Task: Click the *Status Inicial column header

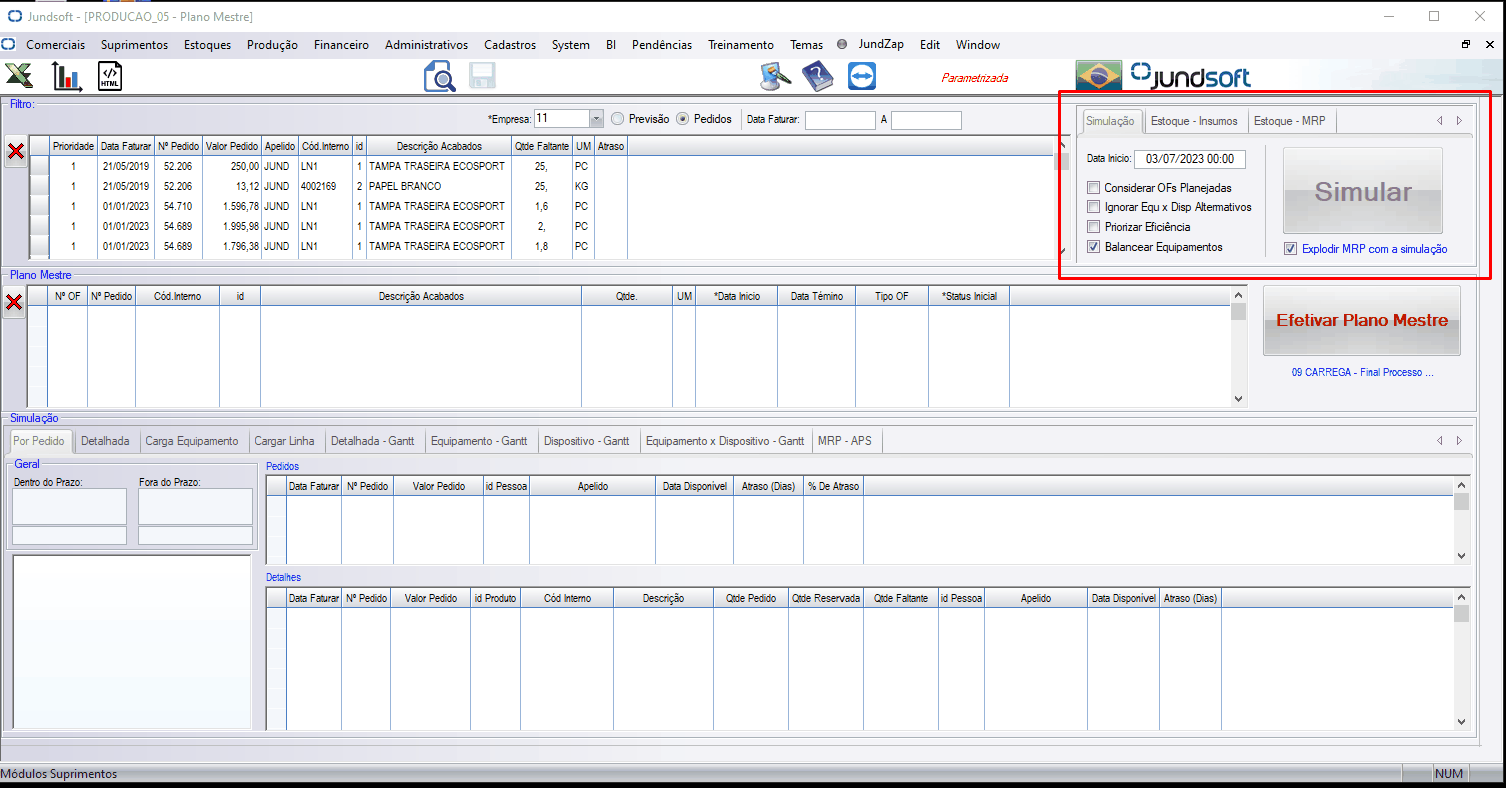Action: 969,296
